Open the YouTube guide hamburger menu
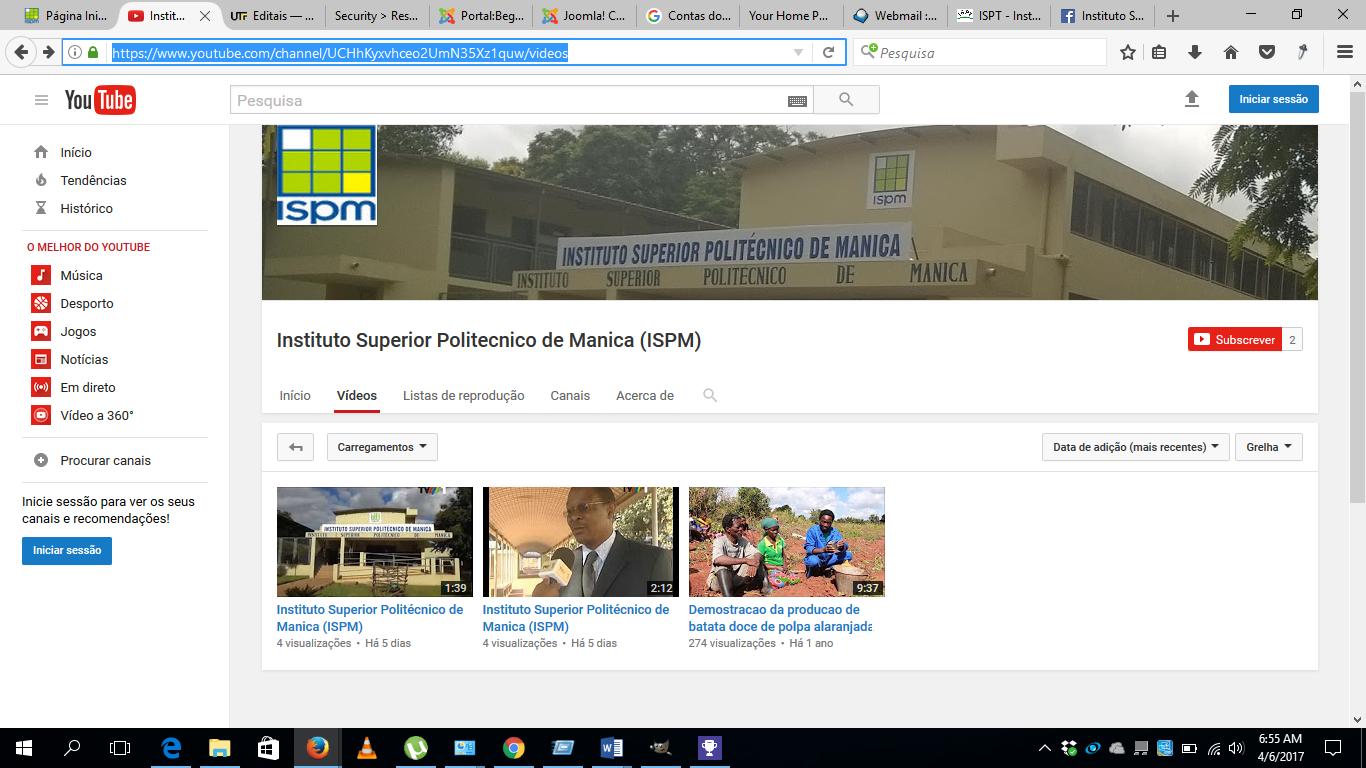 tap(41, 100)
